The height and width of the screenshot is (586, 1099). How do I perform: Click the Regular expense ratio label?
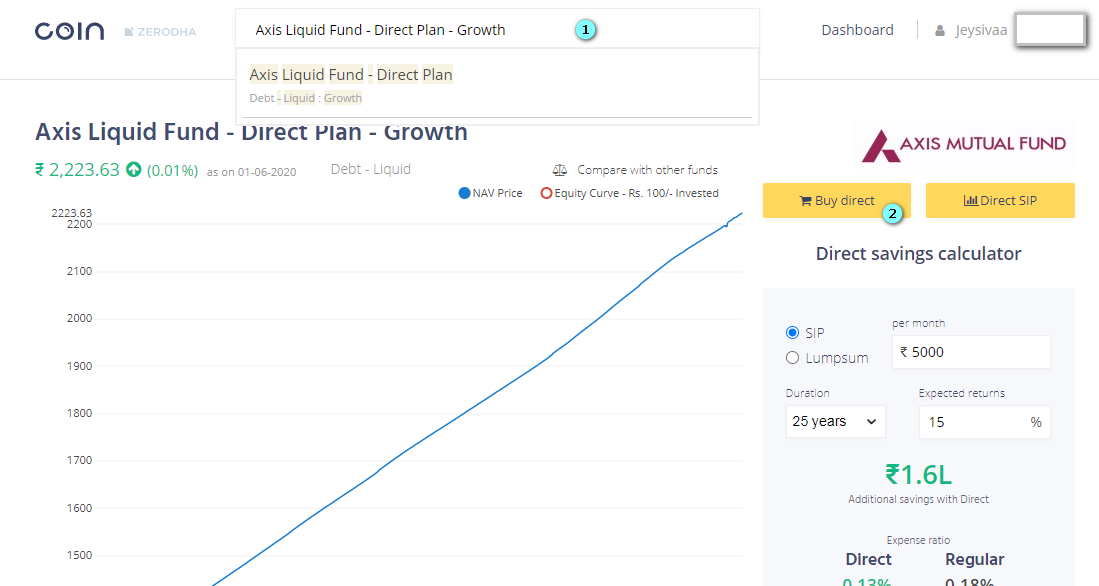click(974, 559)
